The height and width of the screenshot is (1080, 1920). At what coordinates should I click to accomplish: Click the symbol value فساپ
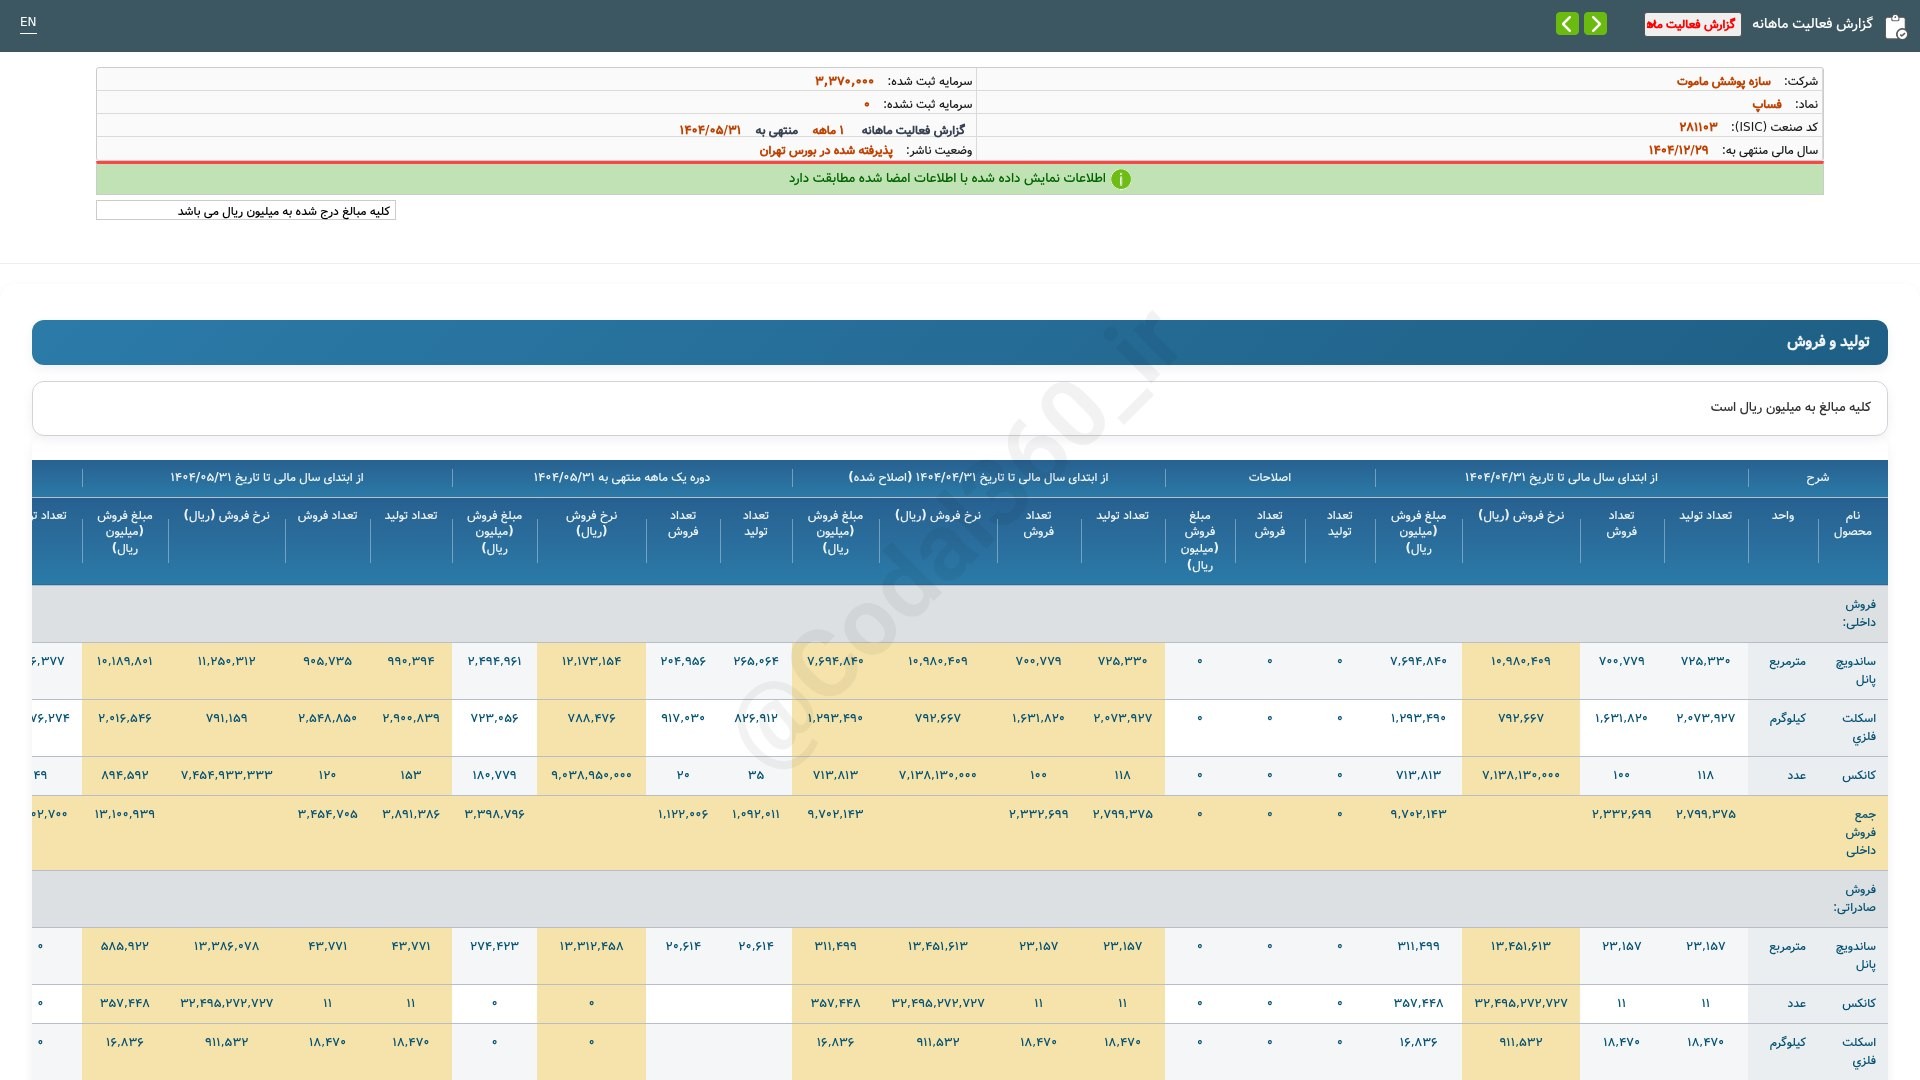click(1766, 104)
